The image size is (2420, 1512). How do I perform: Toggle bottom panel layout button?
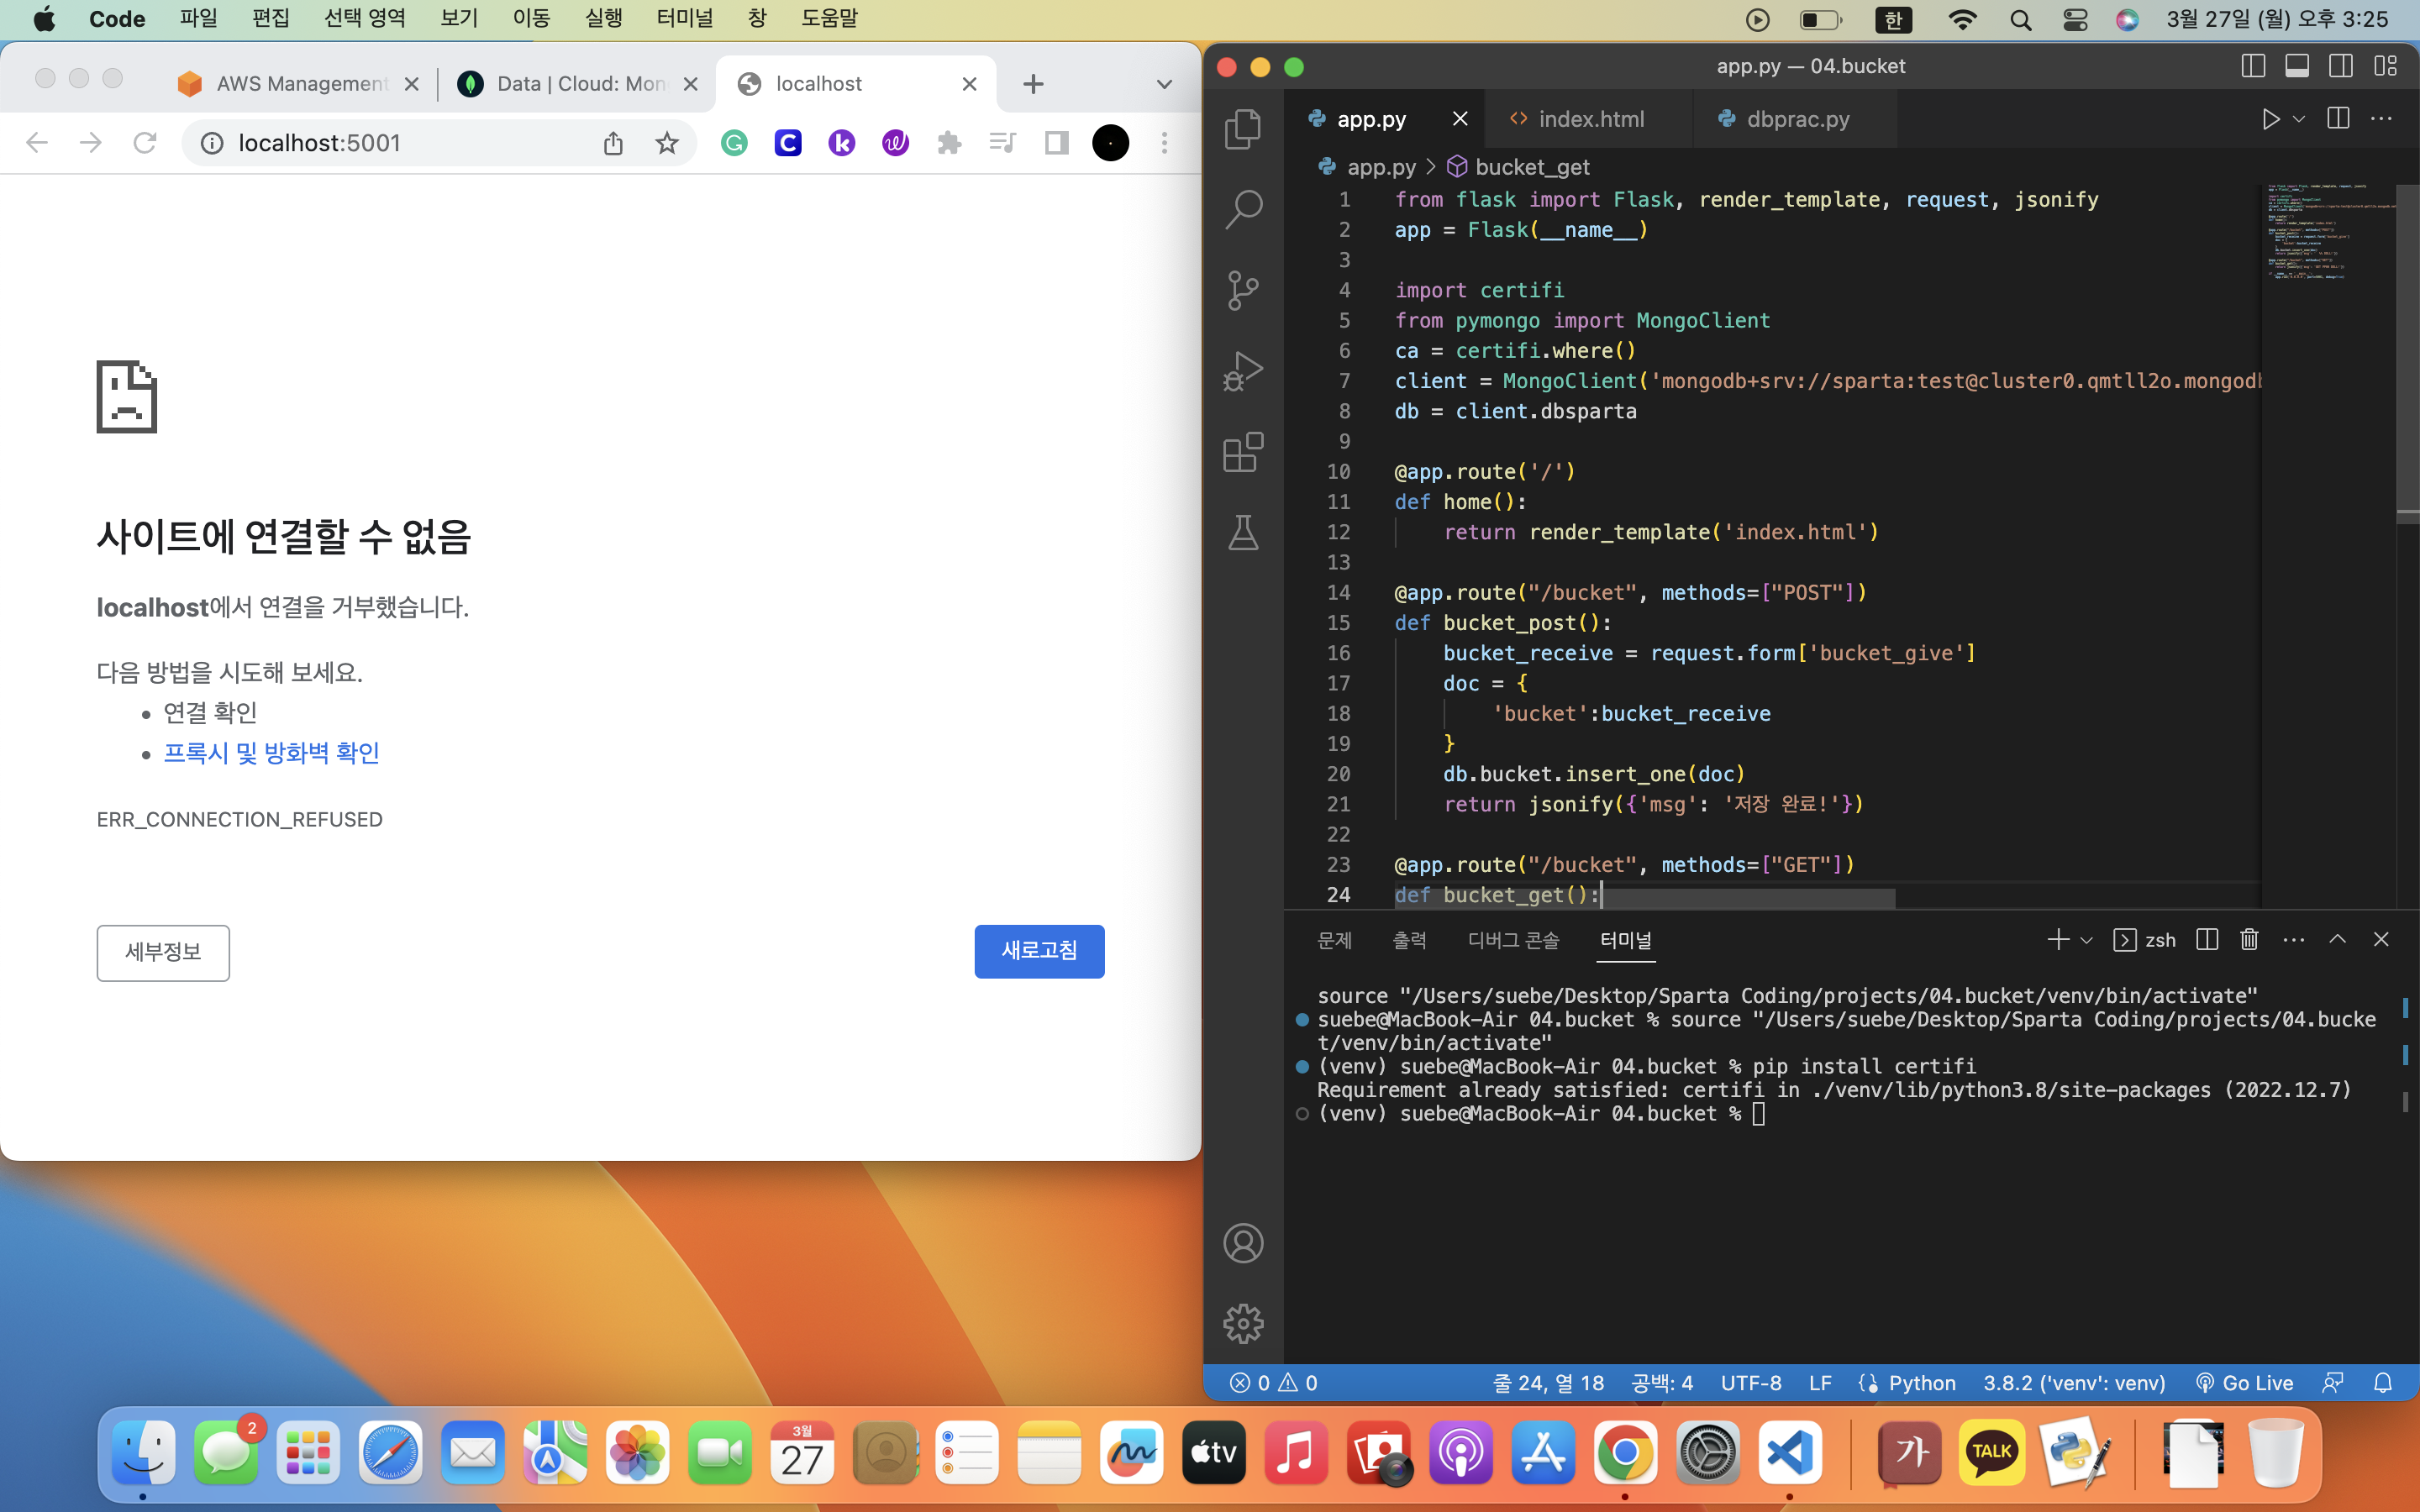coord(2297,66)
